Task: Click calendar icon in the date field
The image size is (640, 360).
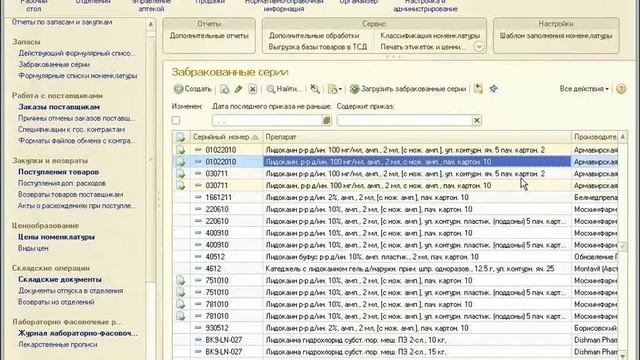Action: coord(327,120)
